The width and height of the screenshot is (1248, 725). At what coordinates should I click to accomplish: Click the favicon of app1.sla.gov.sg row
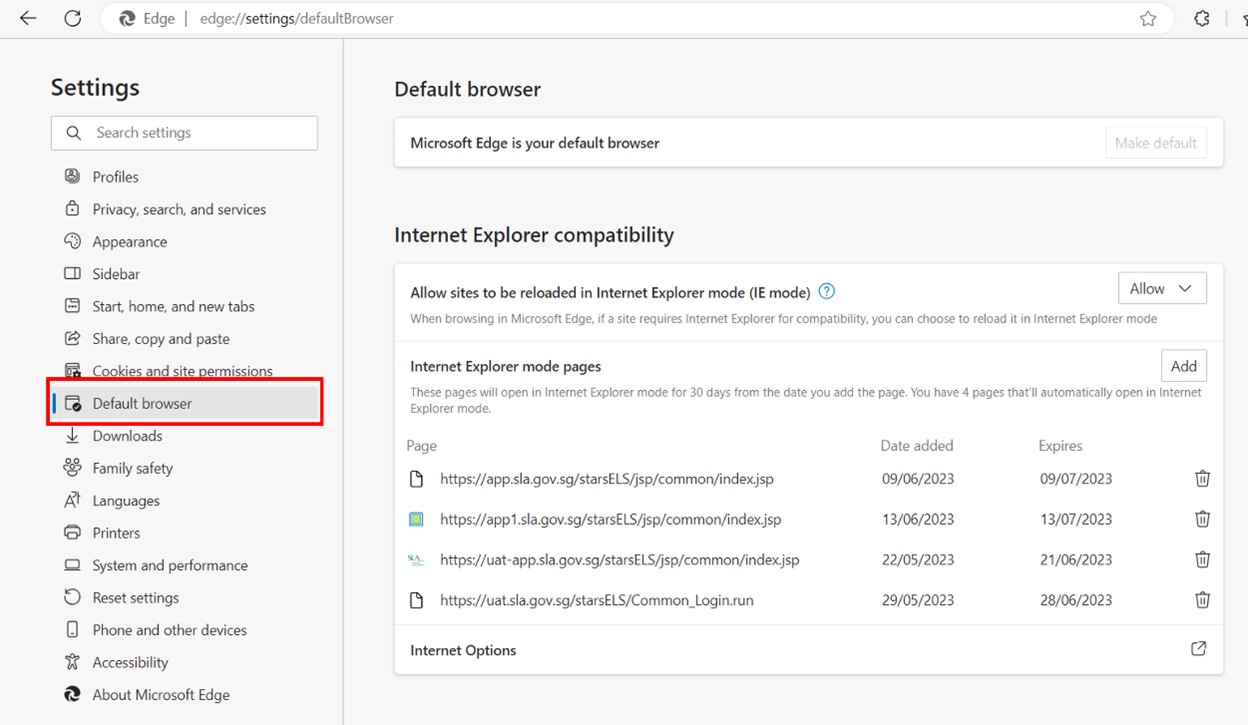click(x=417, y=519)
